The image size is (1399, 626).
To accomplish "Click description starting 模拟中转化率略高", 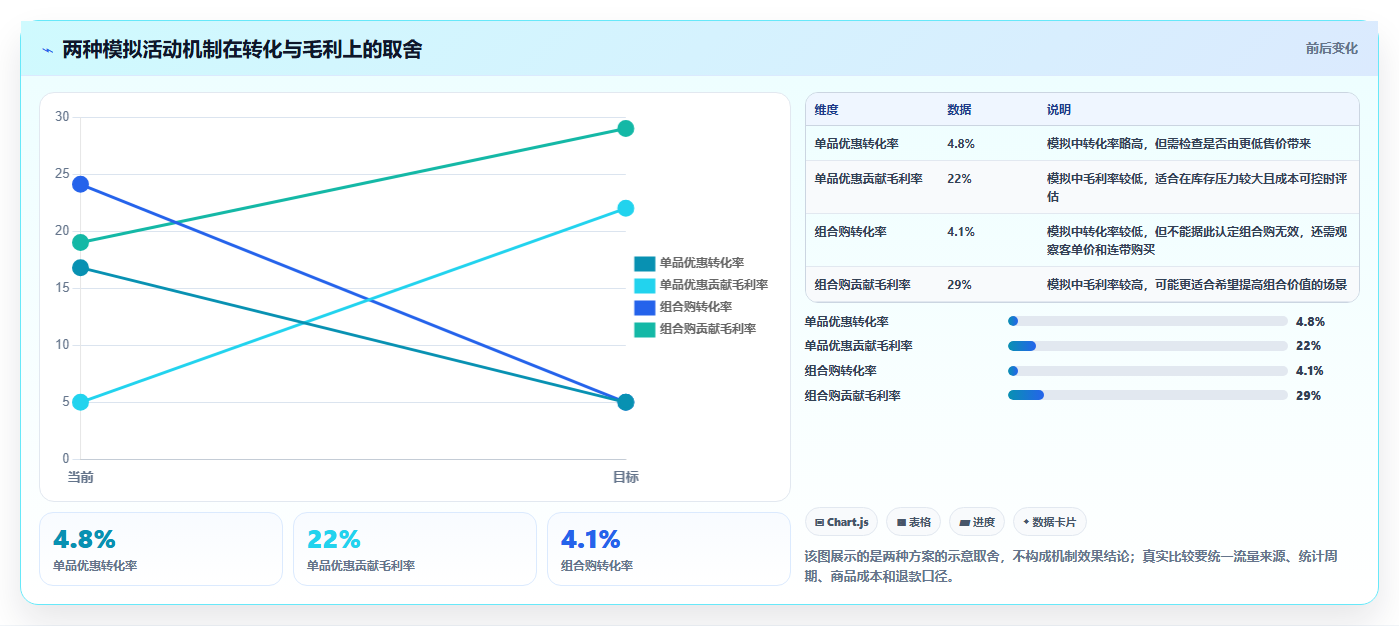I will click(1179, 144).
